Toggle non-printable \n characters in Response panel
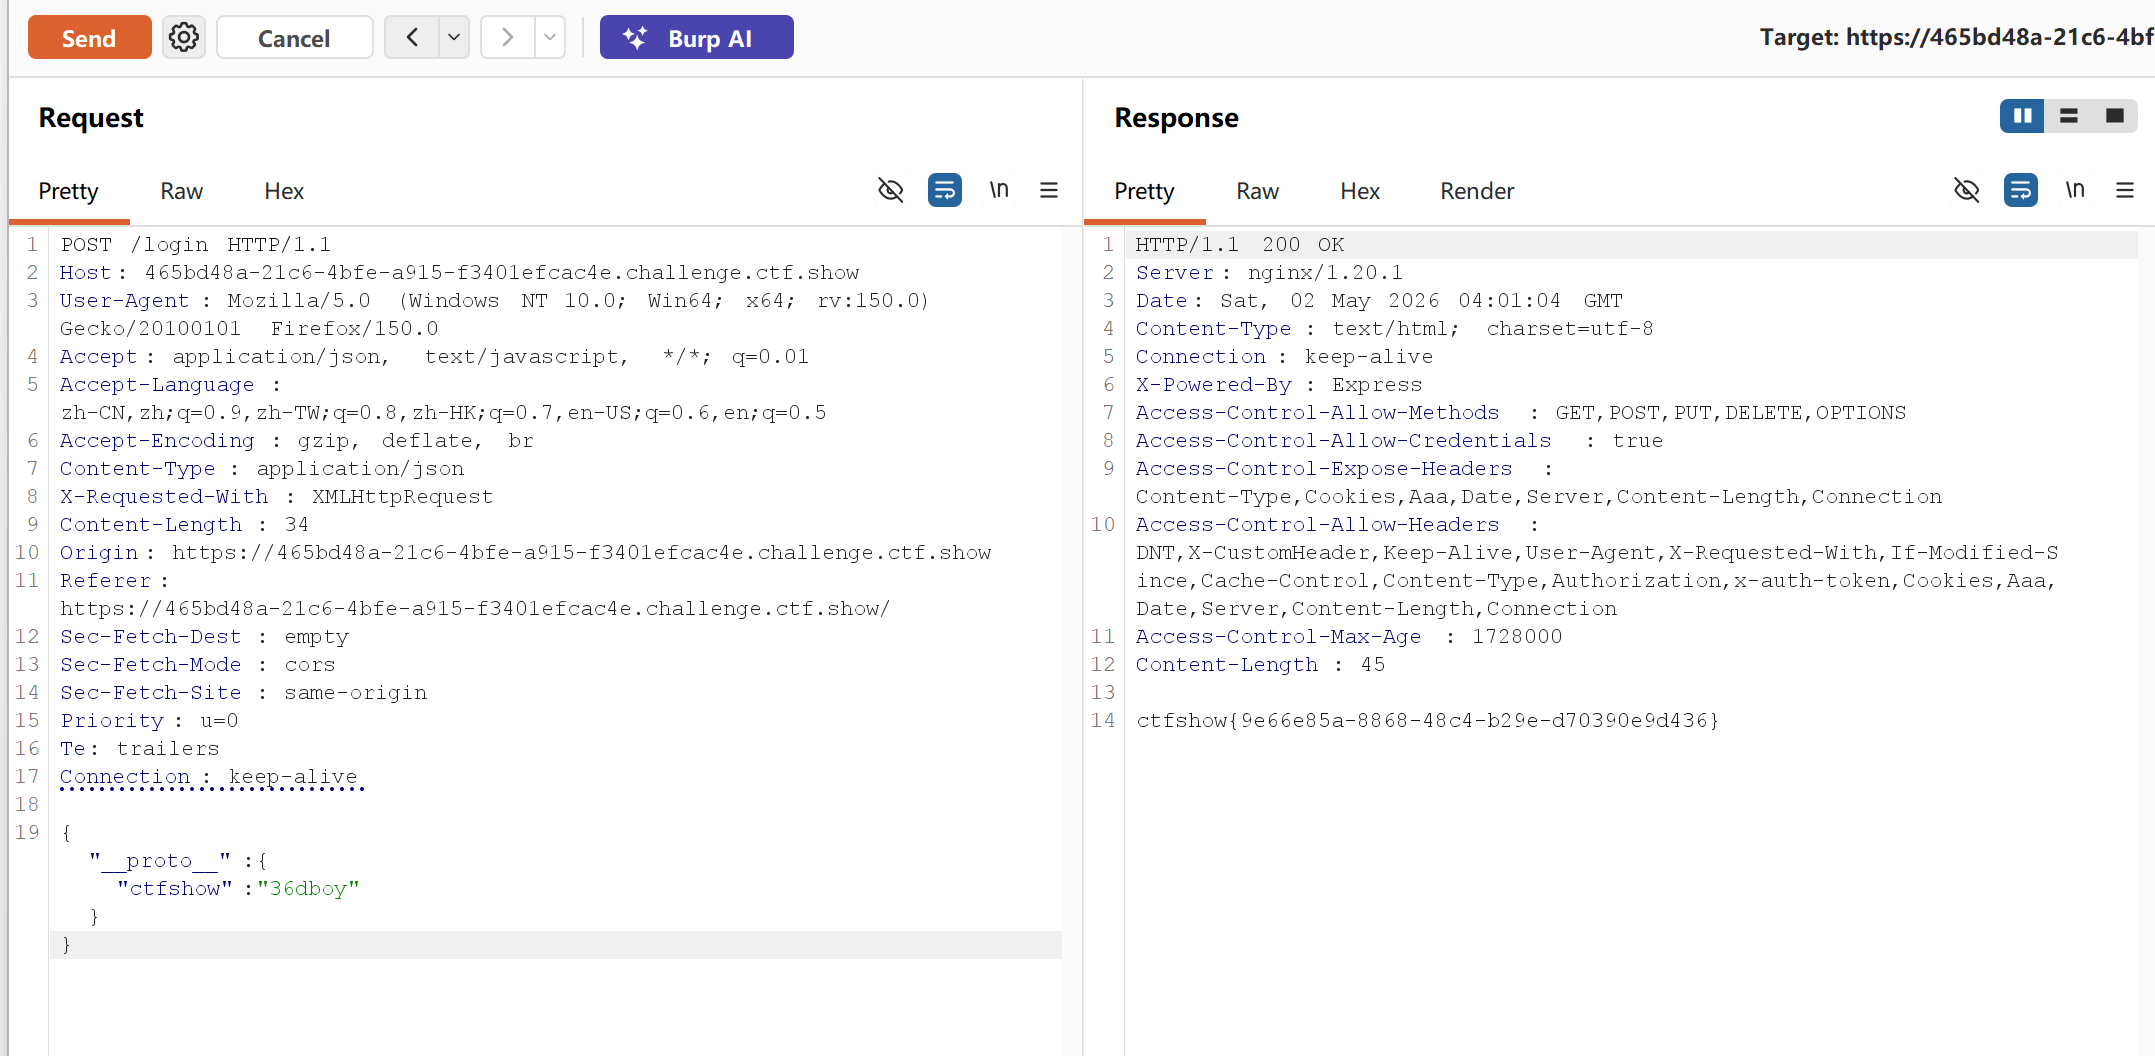The width and height of the screenshot is (2155, 1056). point(2075,190)
